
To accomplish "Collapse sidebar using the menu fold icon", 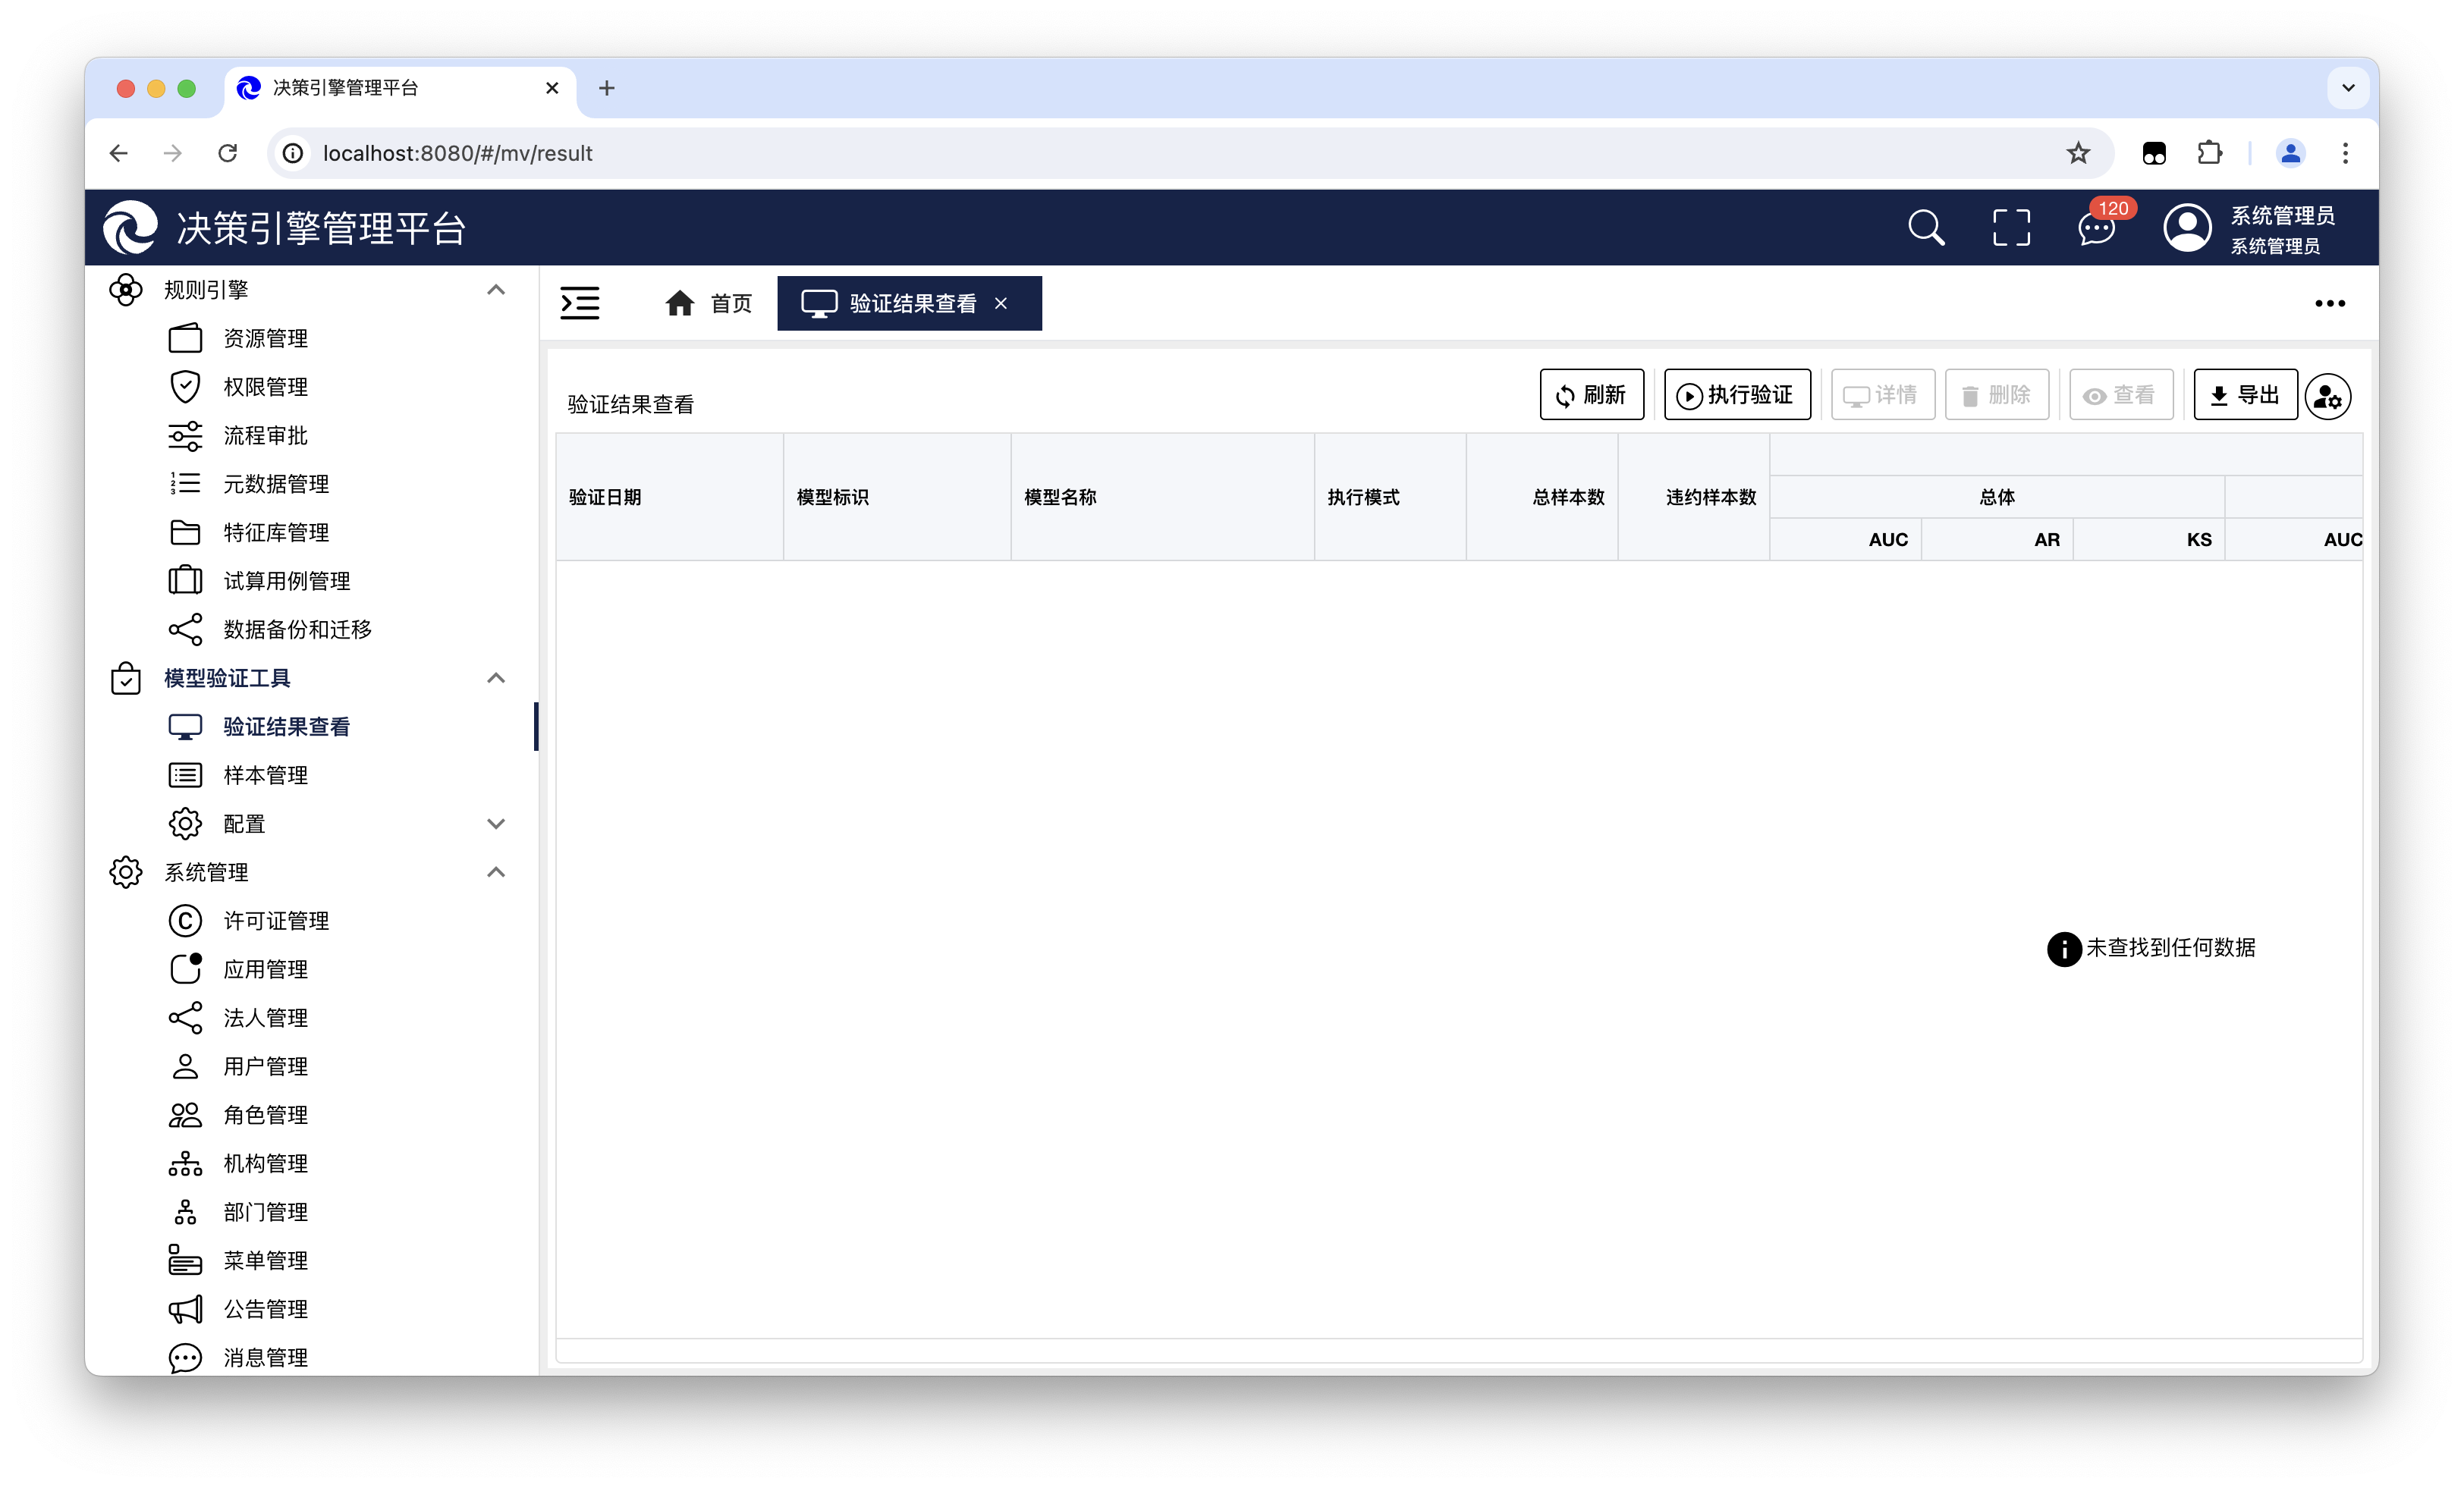I will 580,303.
